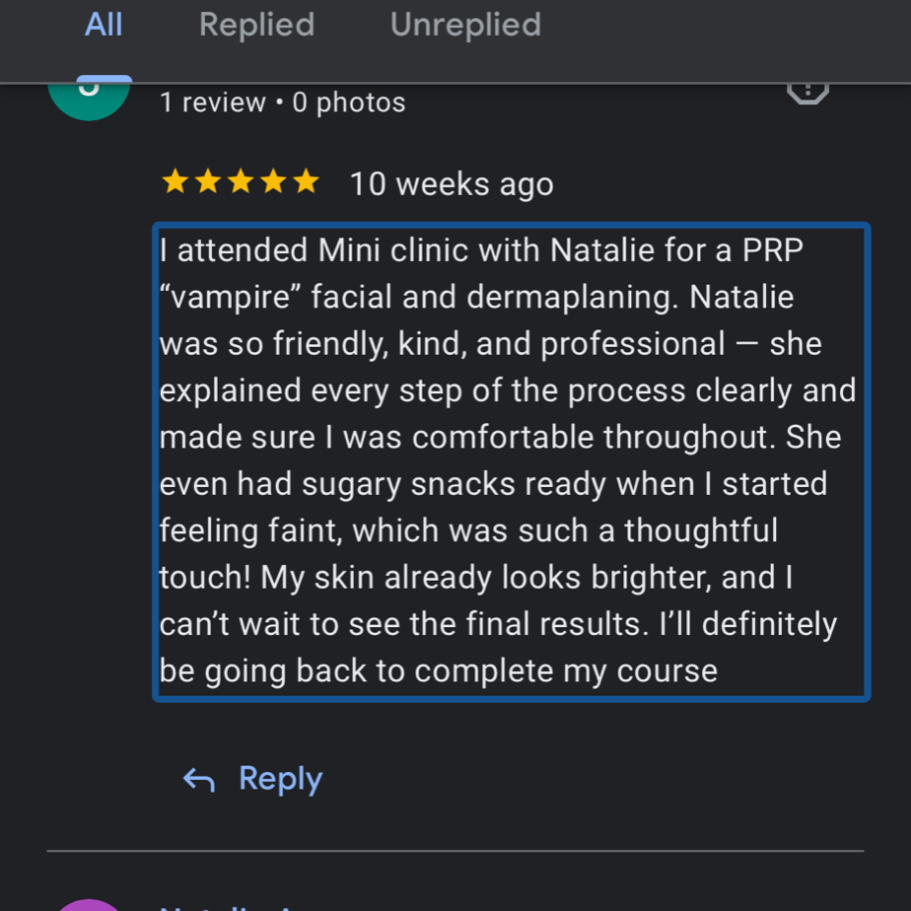Show the Unreplied reviews tab

[465, 25]
